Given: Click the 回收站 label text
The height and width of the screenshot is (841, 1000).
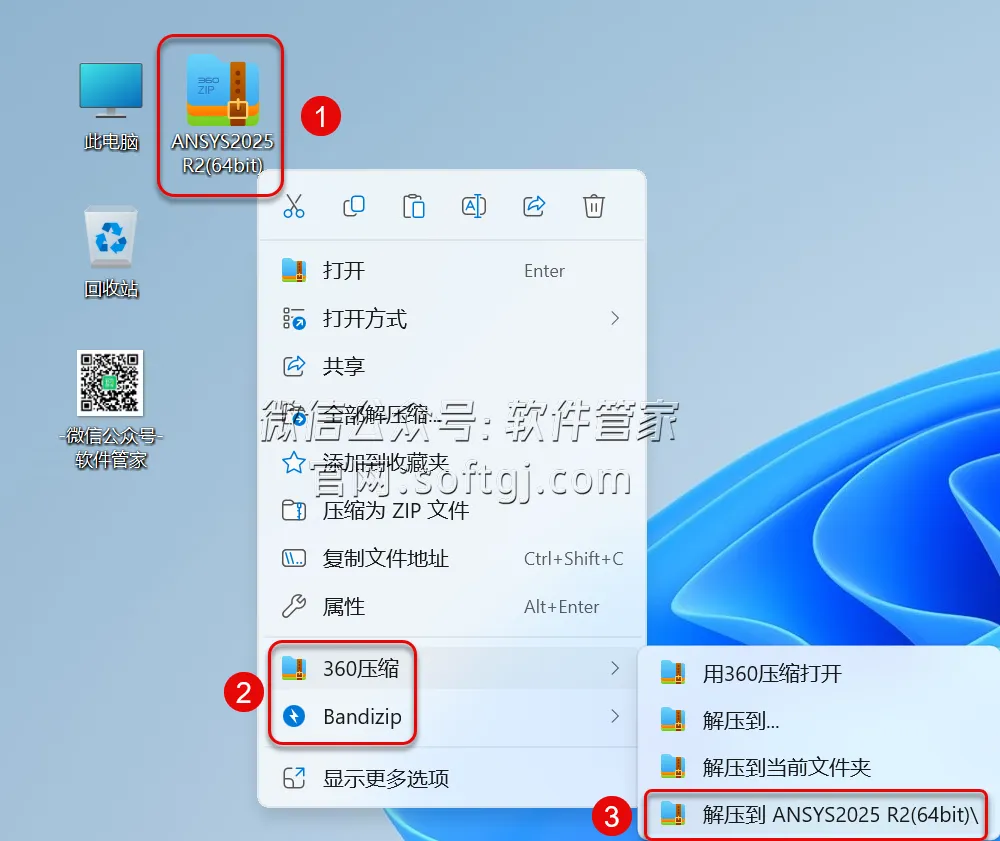Looking at the screenshot, I should [x=111, y=289].
